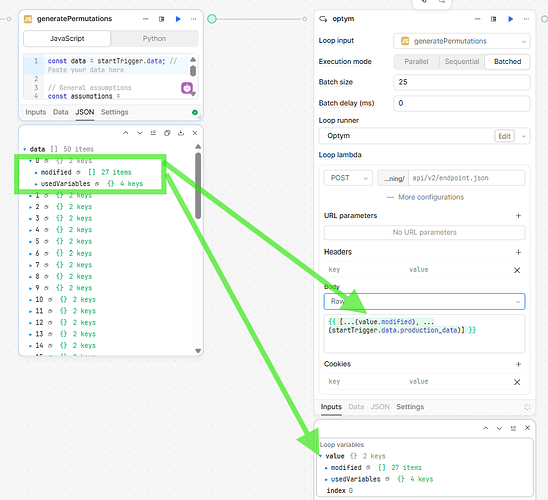Run the optym loop block

point(510,19)
